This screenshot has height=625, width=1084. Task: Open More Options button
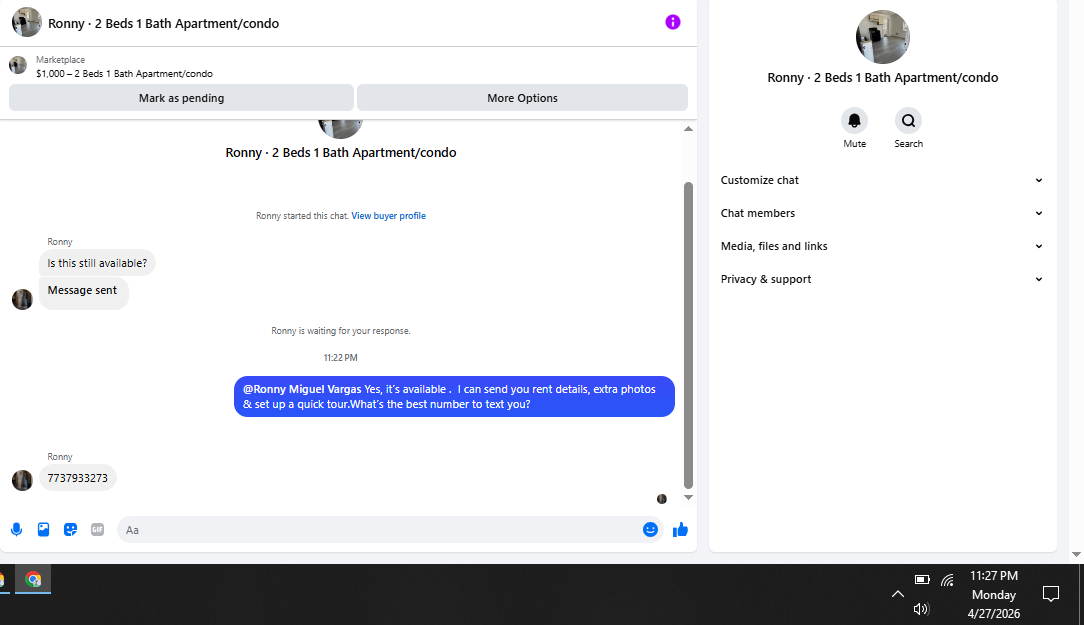(x=522, y=97)
